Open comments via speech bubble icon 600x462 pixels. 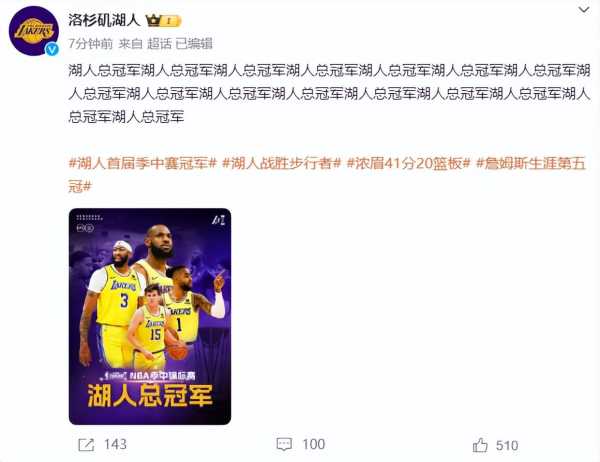(284, 444)
